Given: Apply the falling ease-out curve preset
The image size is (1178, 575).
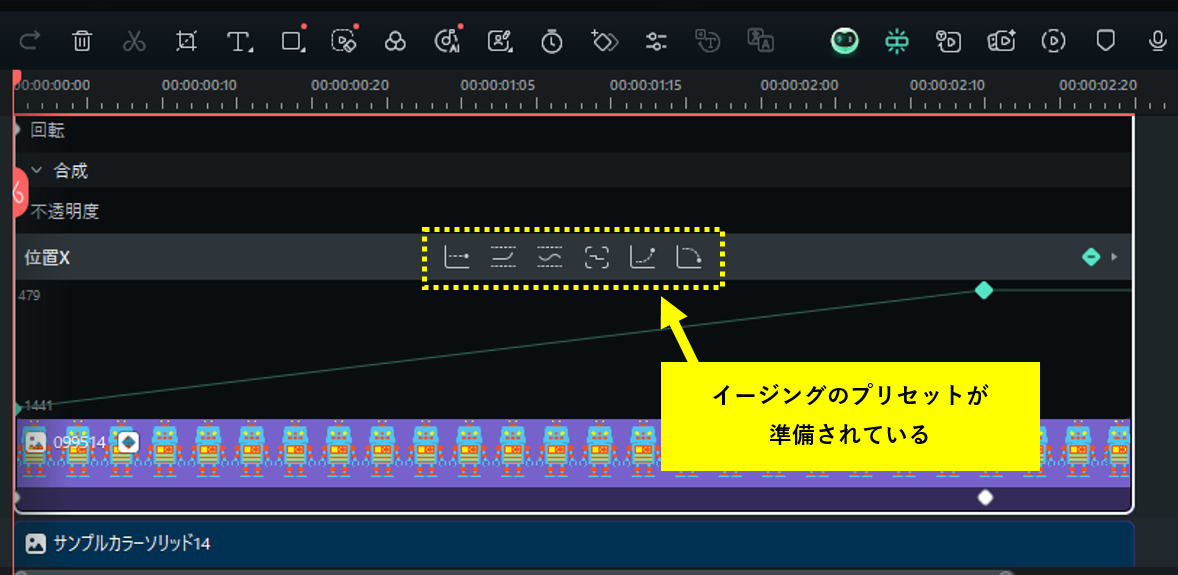Looking at the screenshot, I should click(x=689, y=257).
